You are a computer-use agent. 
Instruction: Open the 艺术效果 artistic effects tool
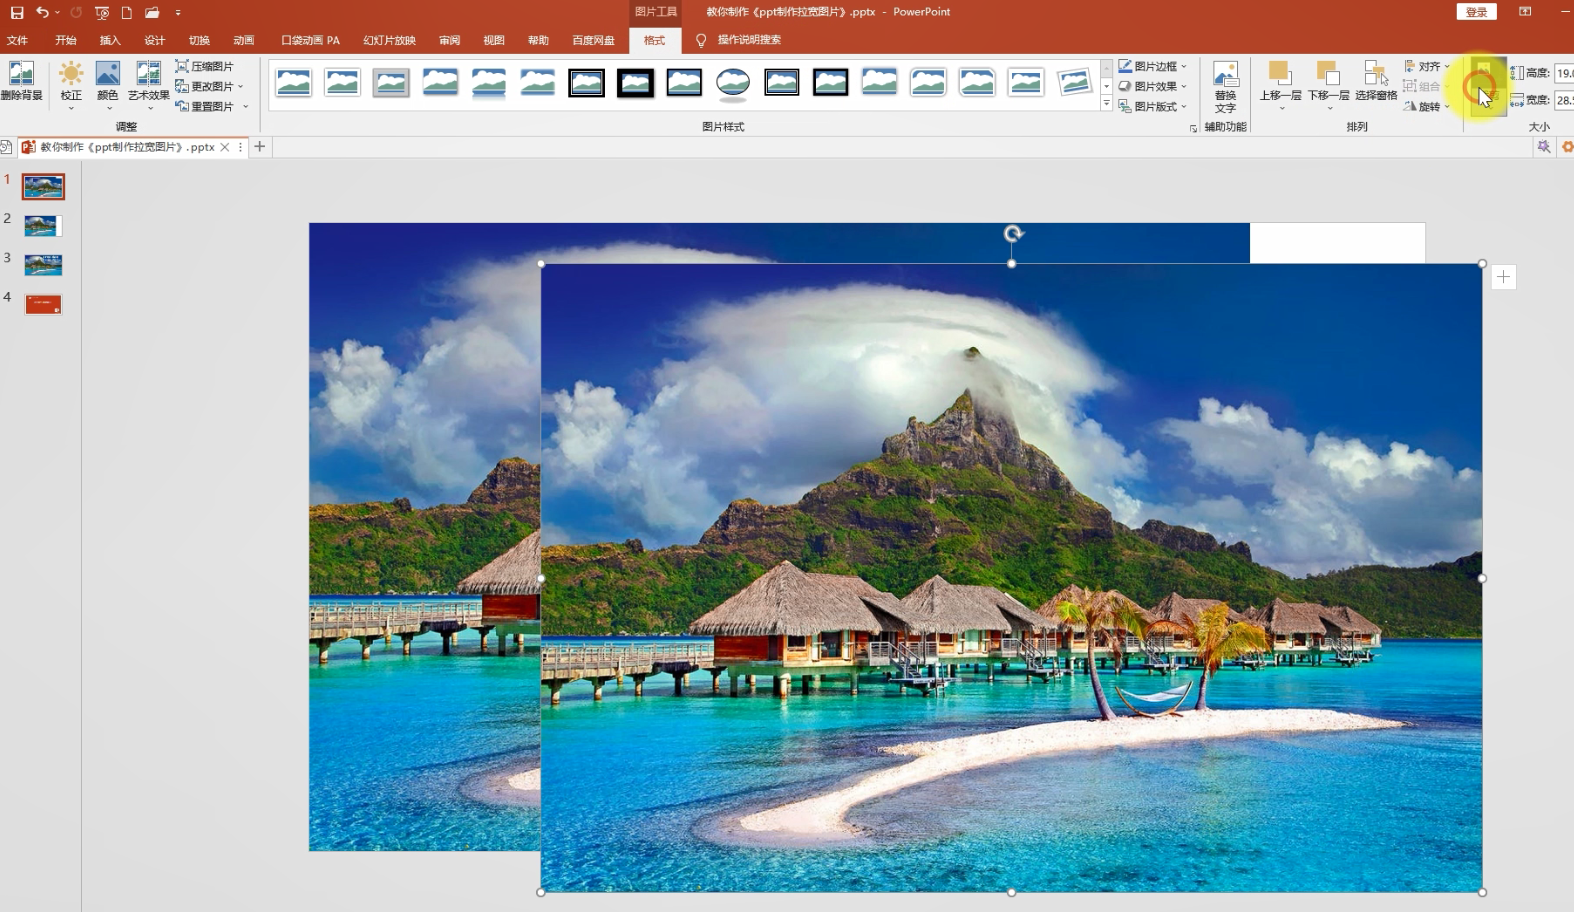(x=148, y=80)
